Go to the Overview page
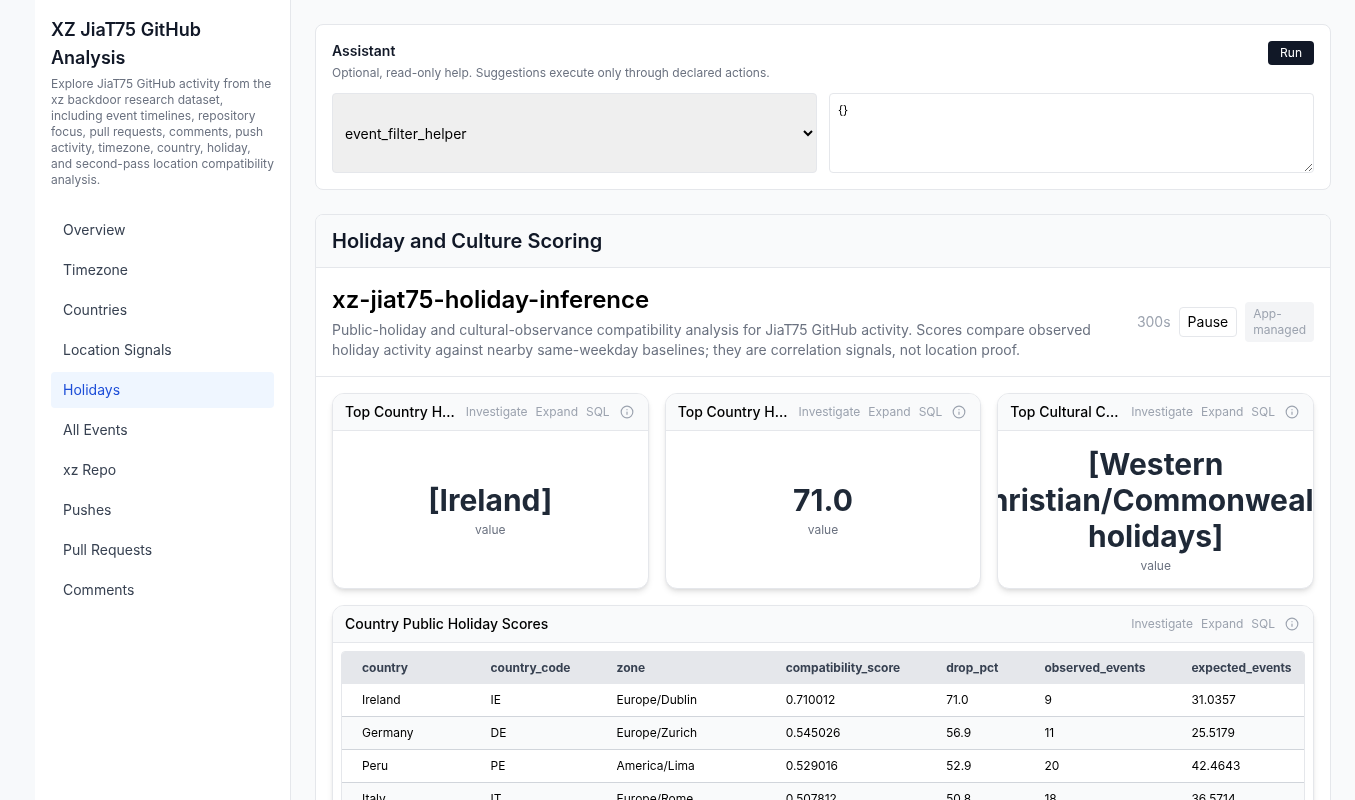 tap(162, 230)
